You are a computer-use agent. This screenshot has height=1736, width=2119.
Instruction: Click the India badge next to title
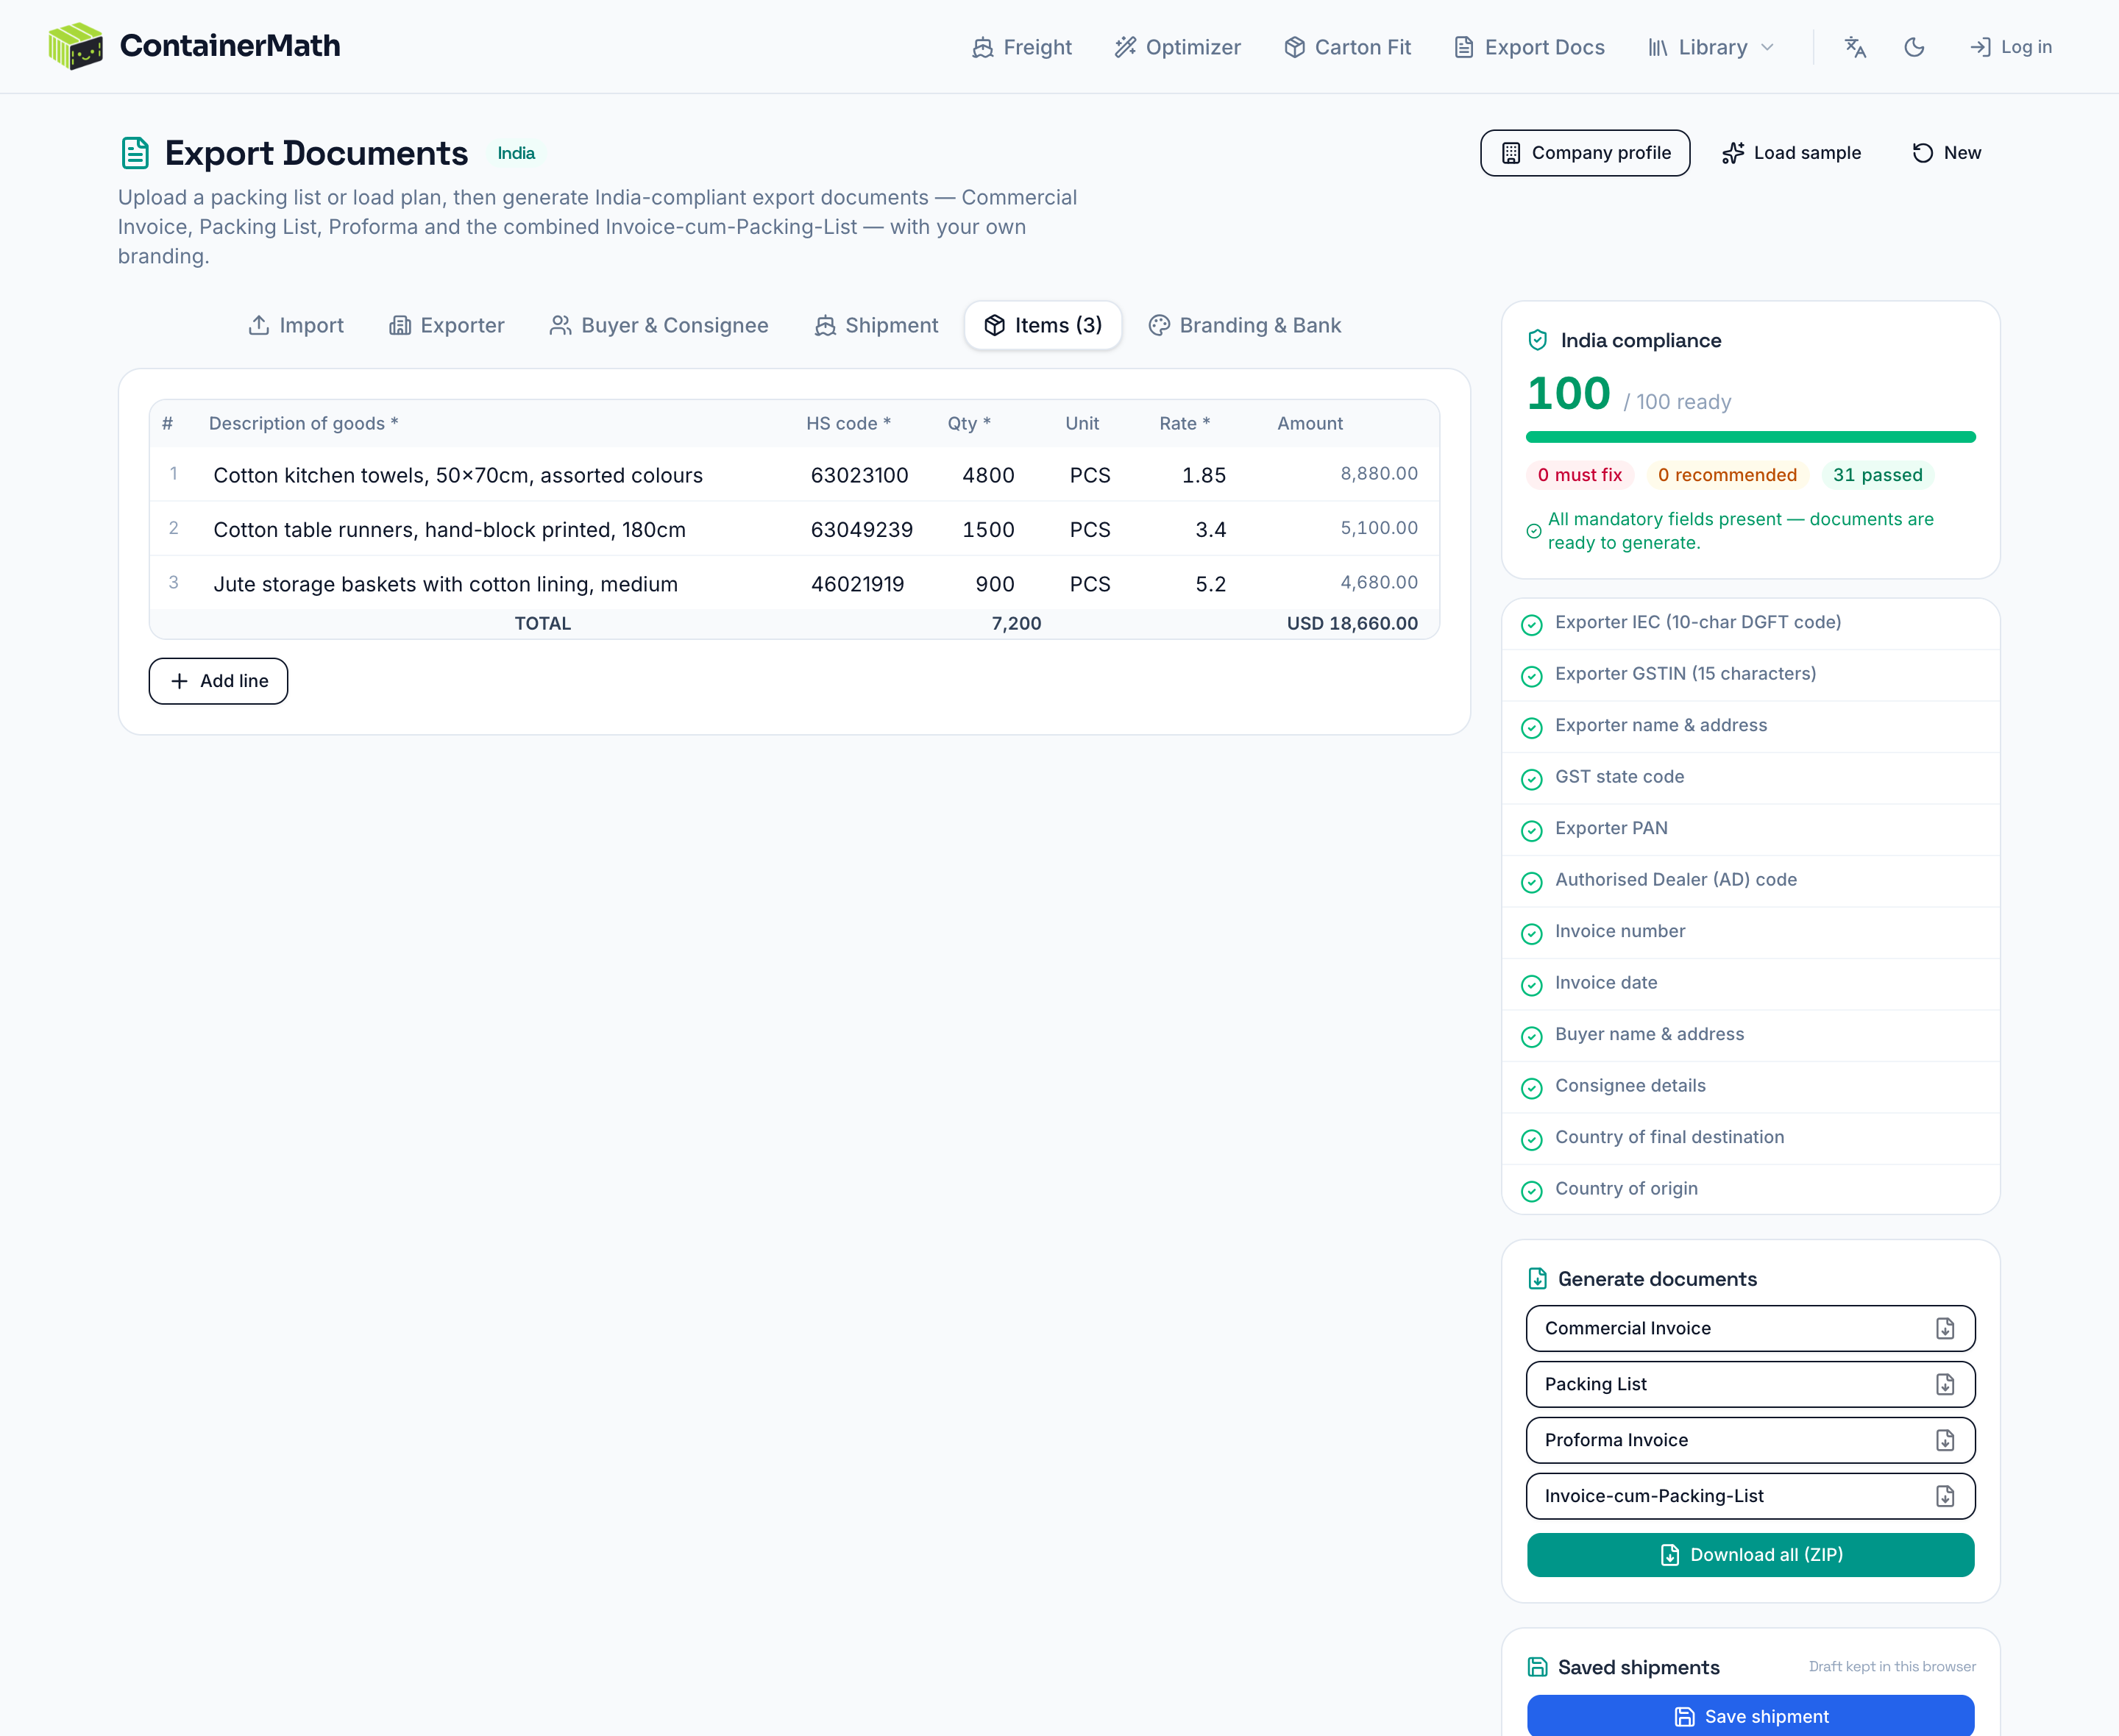click(516, 153)
